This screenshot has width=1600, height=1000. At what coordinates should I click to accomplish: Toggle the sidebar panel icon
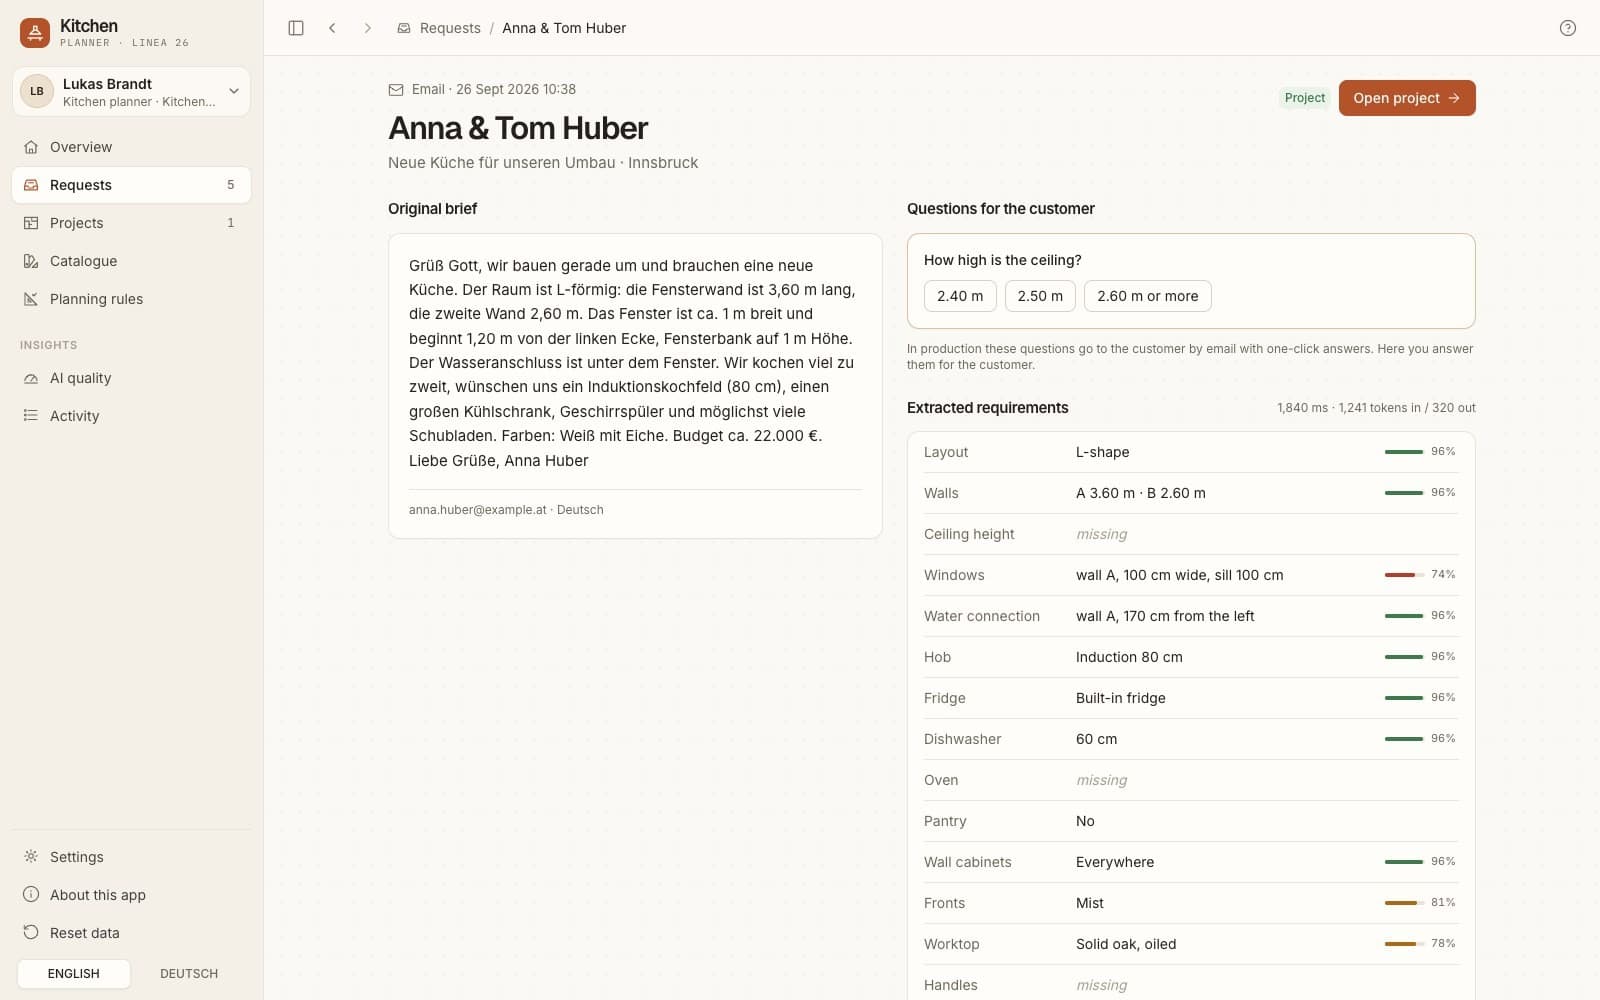click(296, 28)
